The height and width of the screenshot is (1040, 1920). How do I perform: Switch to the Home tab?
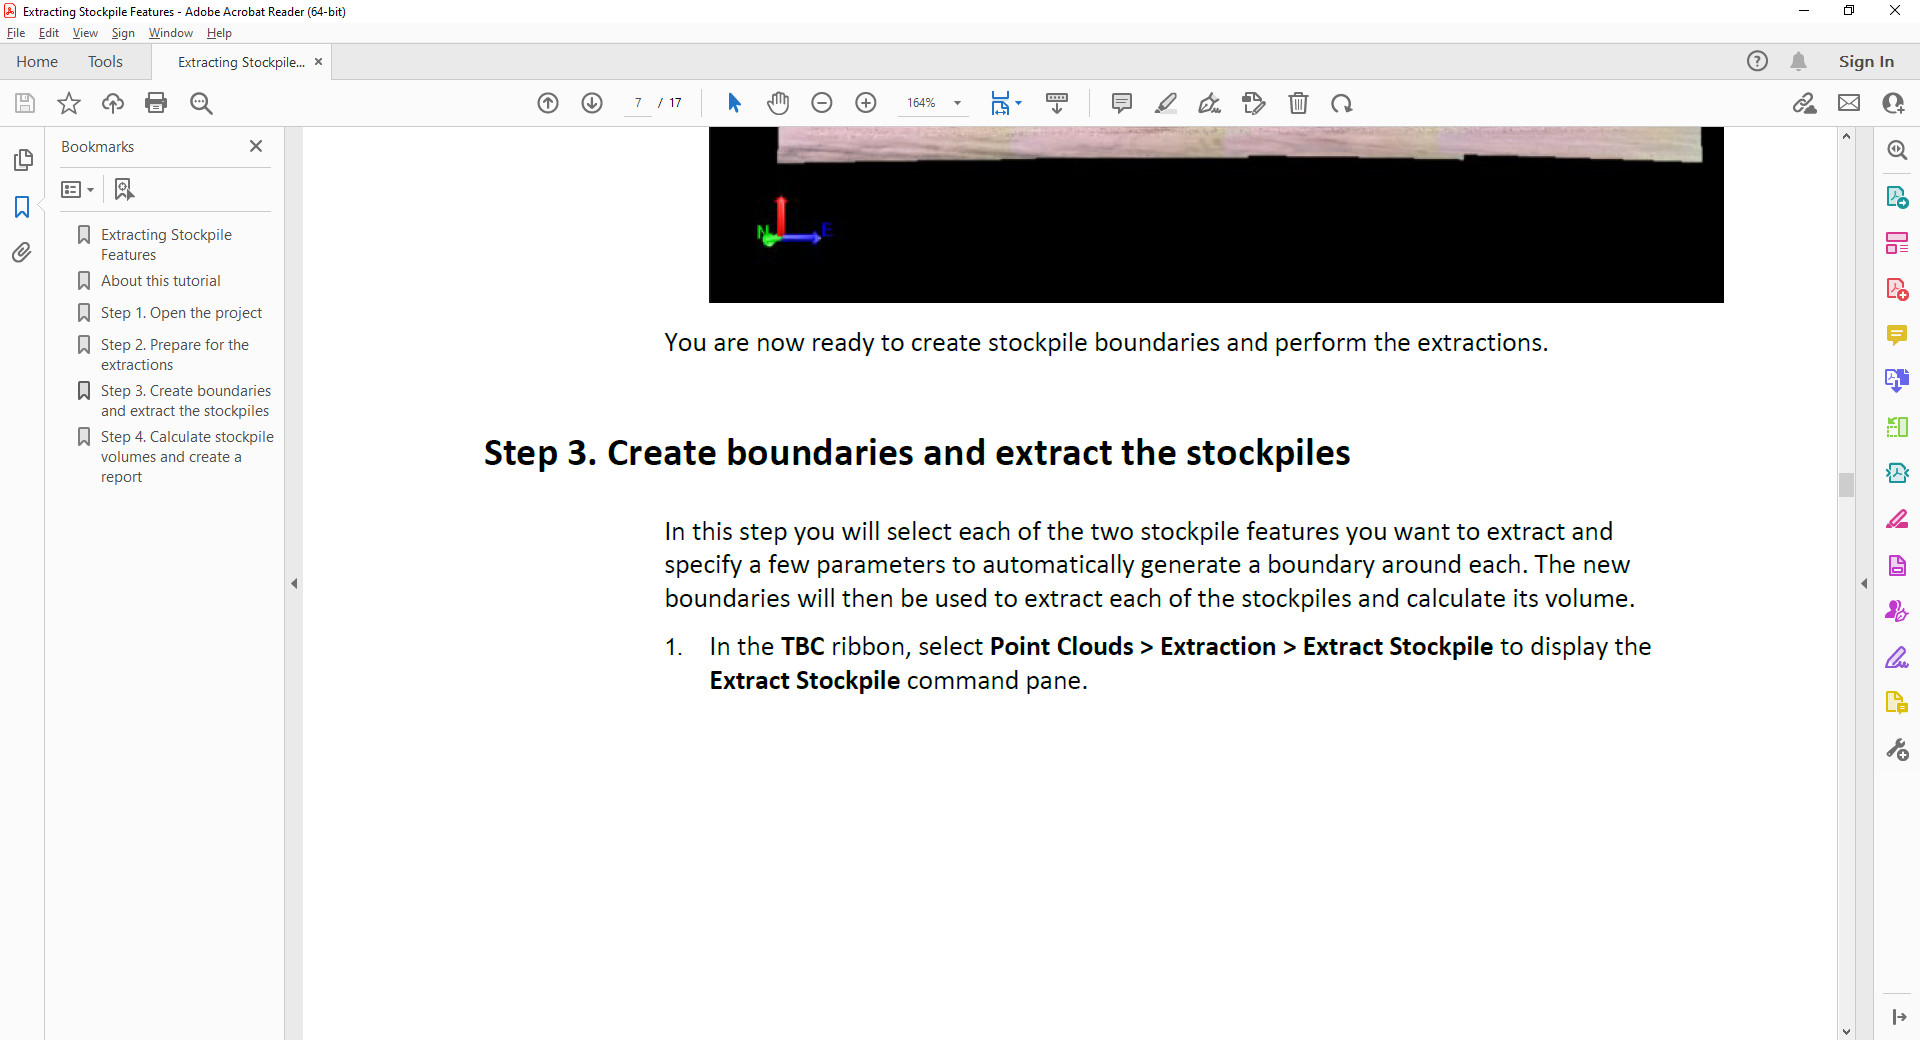[x=37, y=62]
